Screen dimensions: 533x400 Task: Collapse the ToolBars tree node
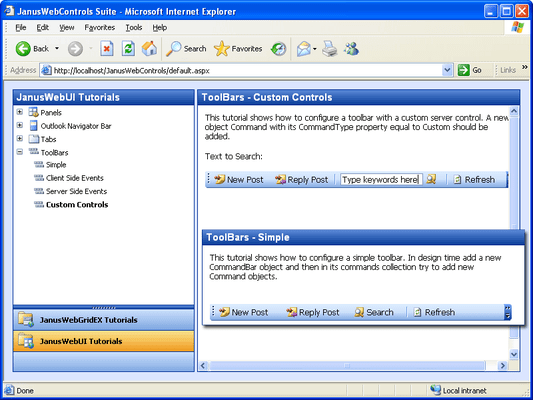click(20, 152)
